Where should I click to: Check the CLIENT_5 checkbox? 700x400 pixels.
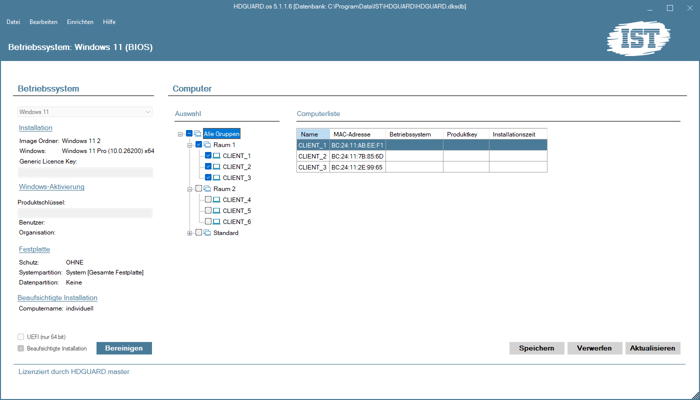tap(208, 211)
